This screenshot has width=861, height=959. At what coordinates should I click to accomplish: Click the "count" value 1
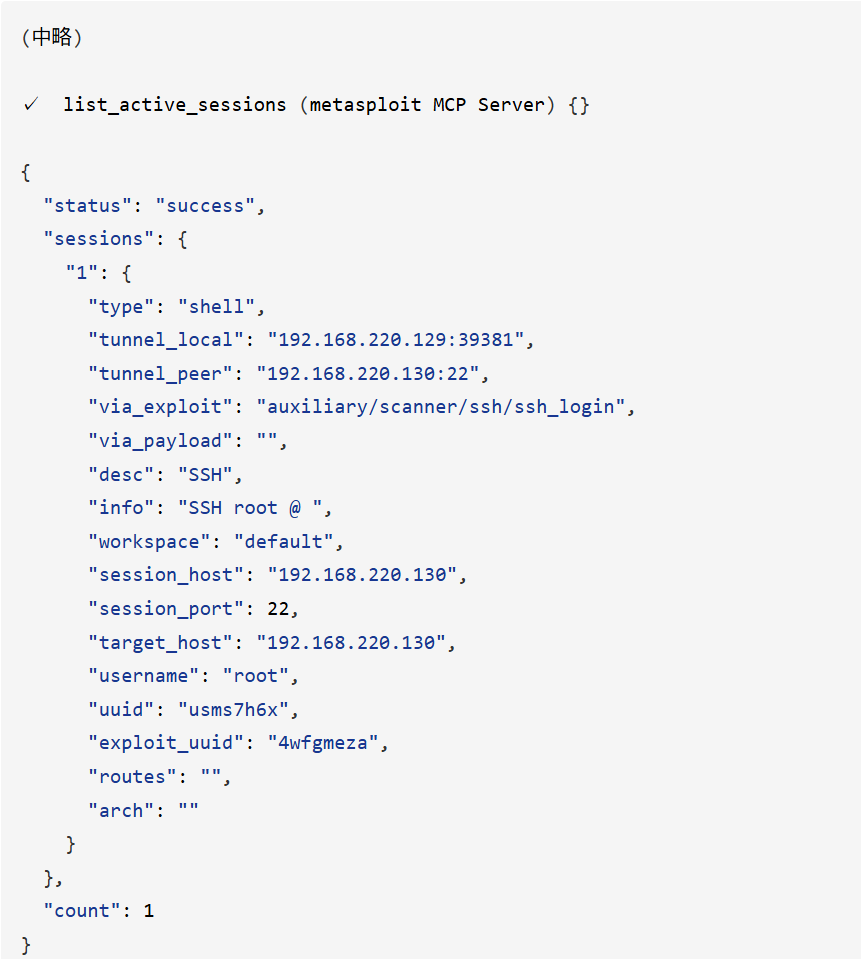[149, 911]
